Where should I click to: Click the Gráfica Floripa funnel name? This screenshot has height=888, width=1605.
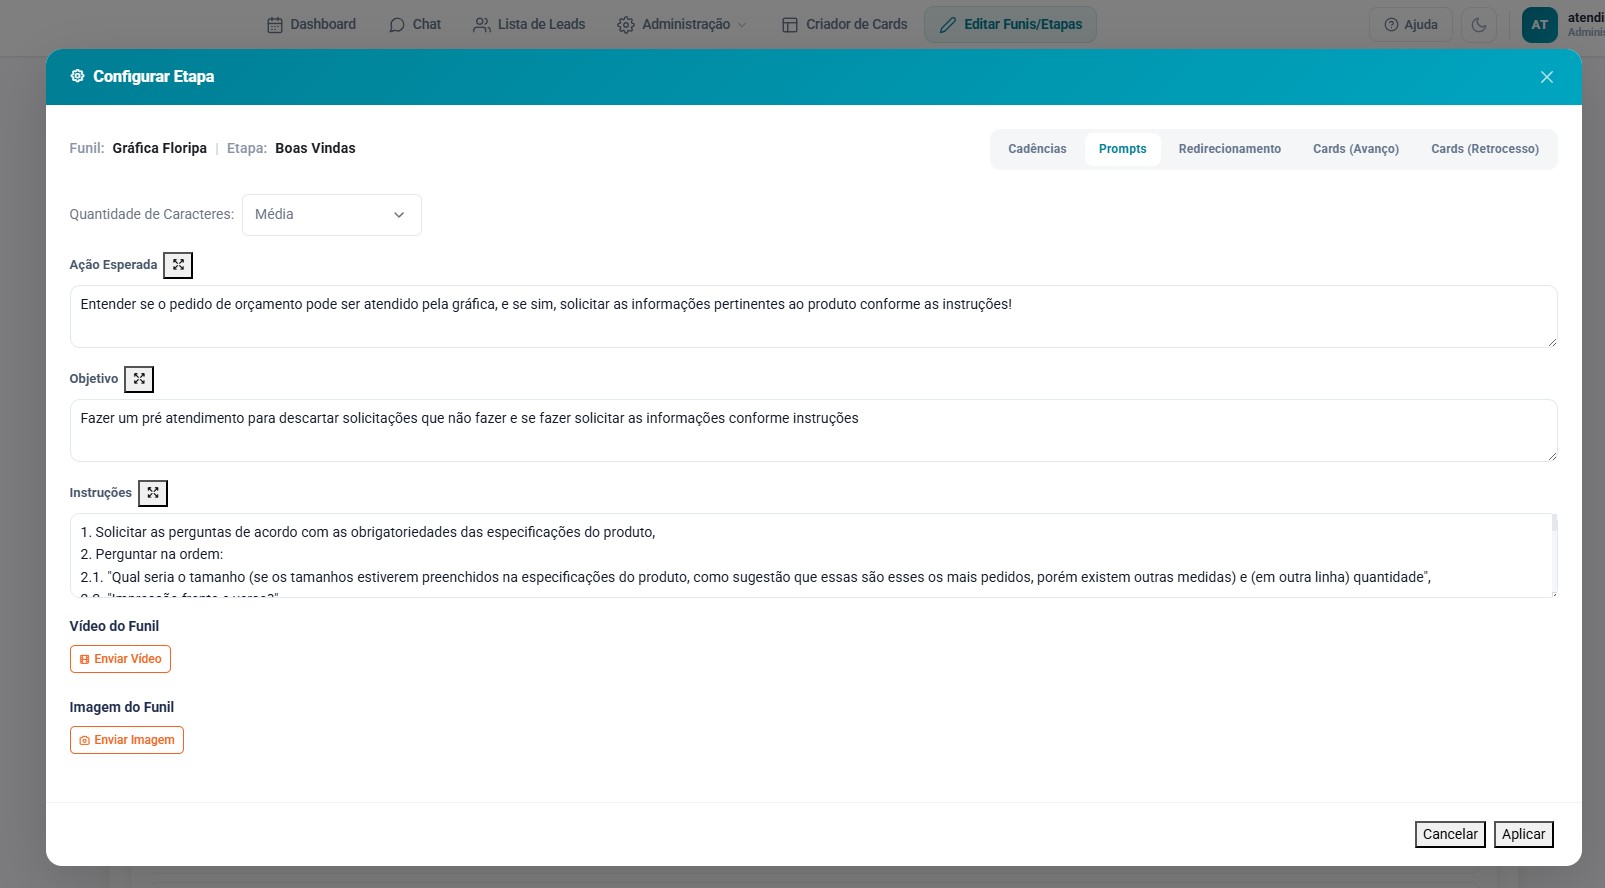[x=160, y=148]
